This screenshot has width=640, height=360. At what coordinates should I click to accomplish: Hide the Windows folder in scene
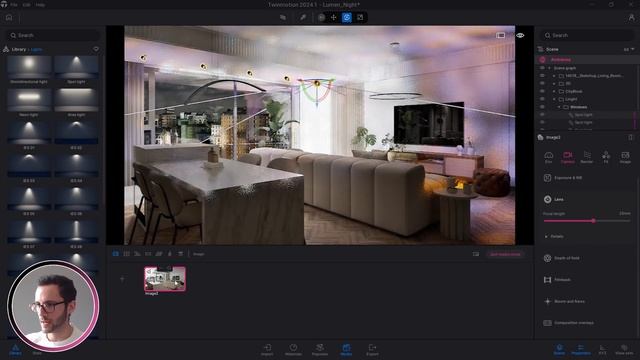pyautogui.click(x=542, y=107)
